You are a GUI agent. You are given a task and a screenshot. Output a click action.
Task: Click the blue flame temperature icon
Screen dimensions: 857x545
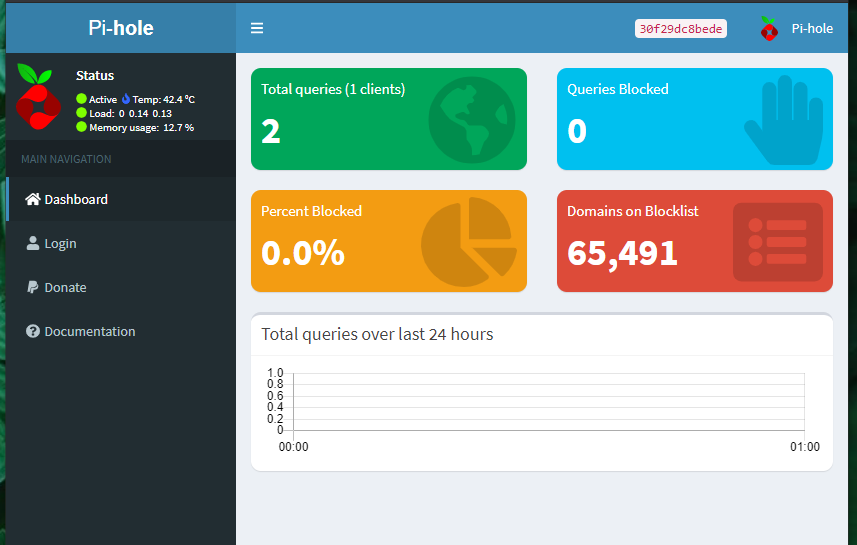pyautogui.click(x=126, y=99)
